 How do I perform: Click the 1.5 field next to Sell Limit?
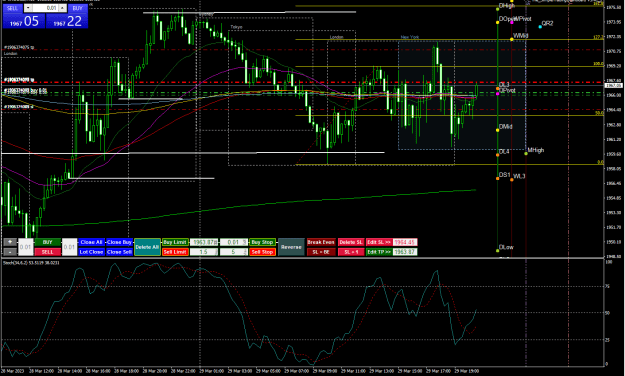pyautogui.click(x=204, y=252)
